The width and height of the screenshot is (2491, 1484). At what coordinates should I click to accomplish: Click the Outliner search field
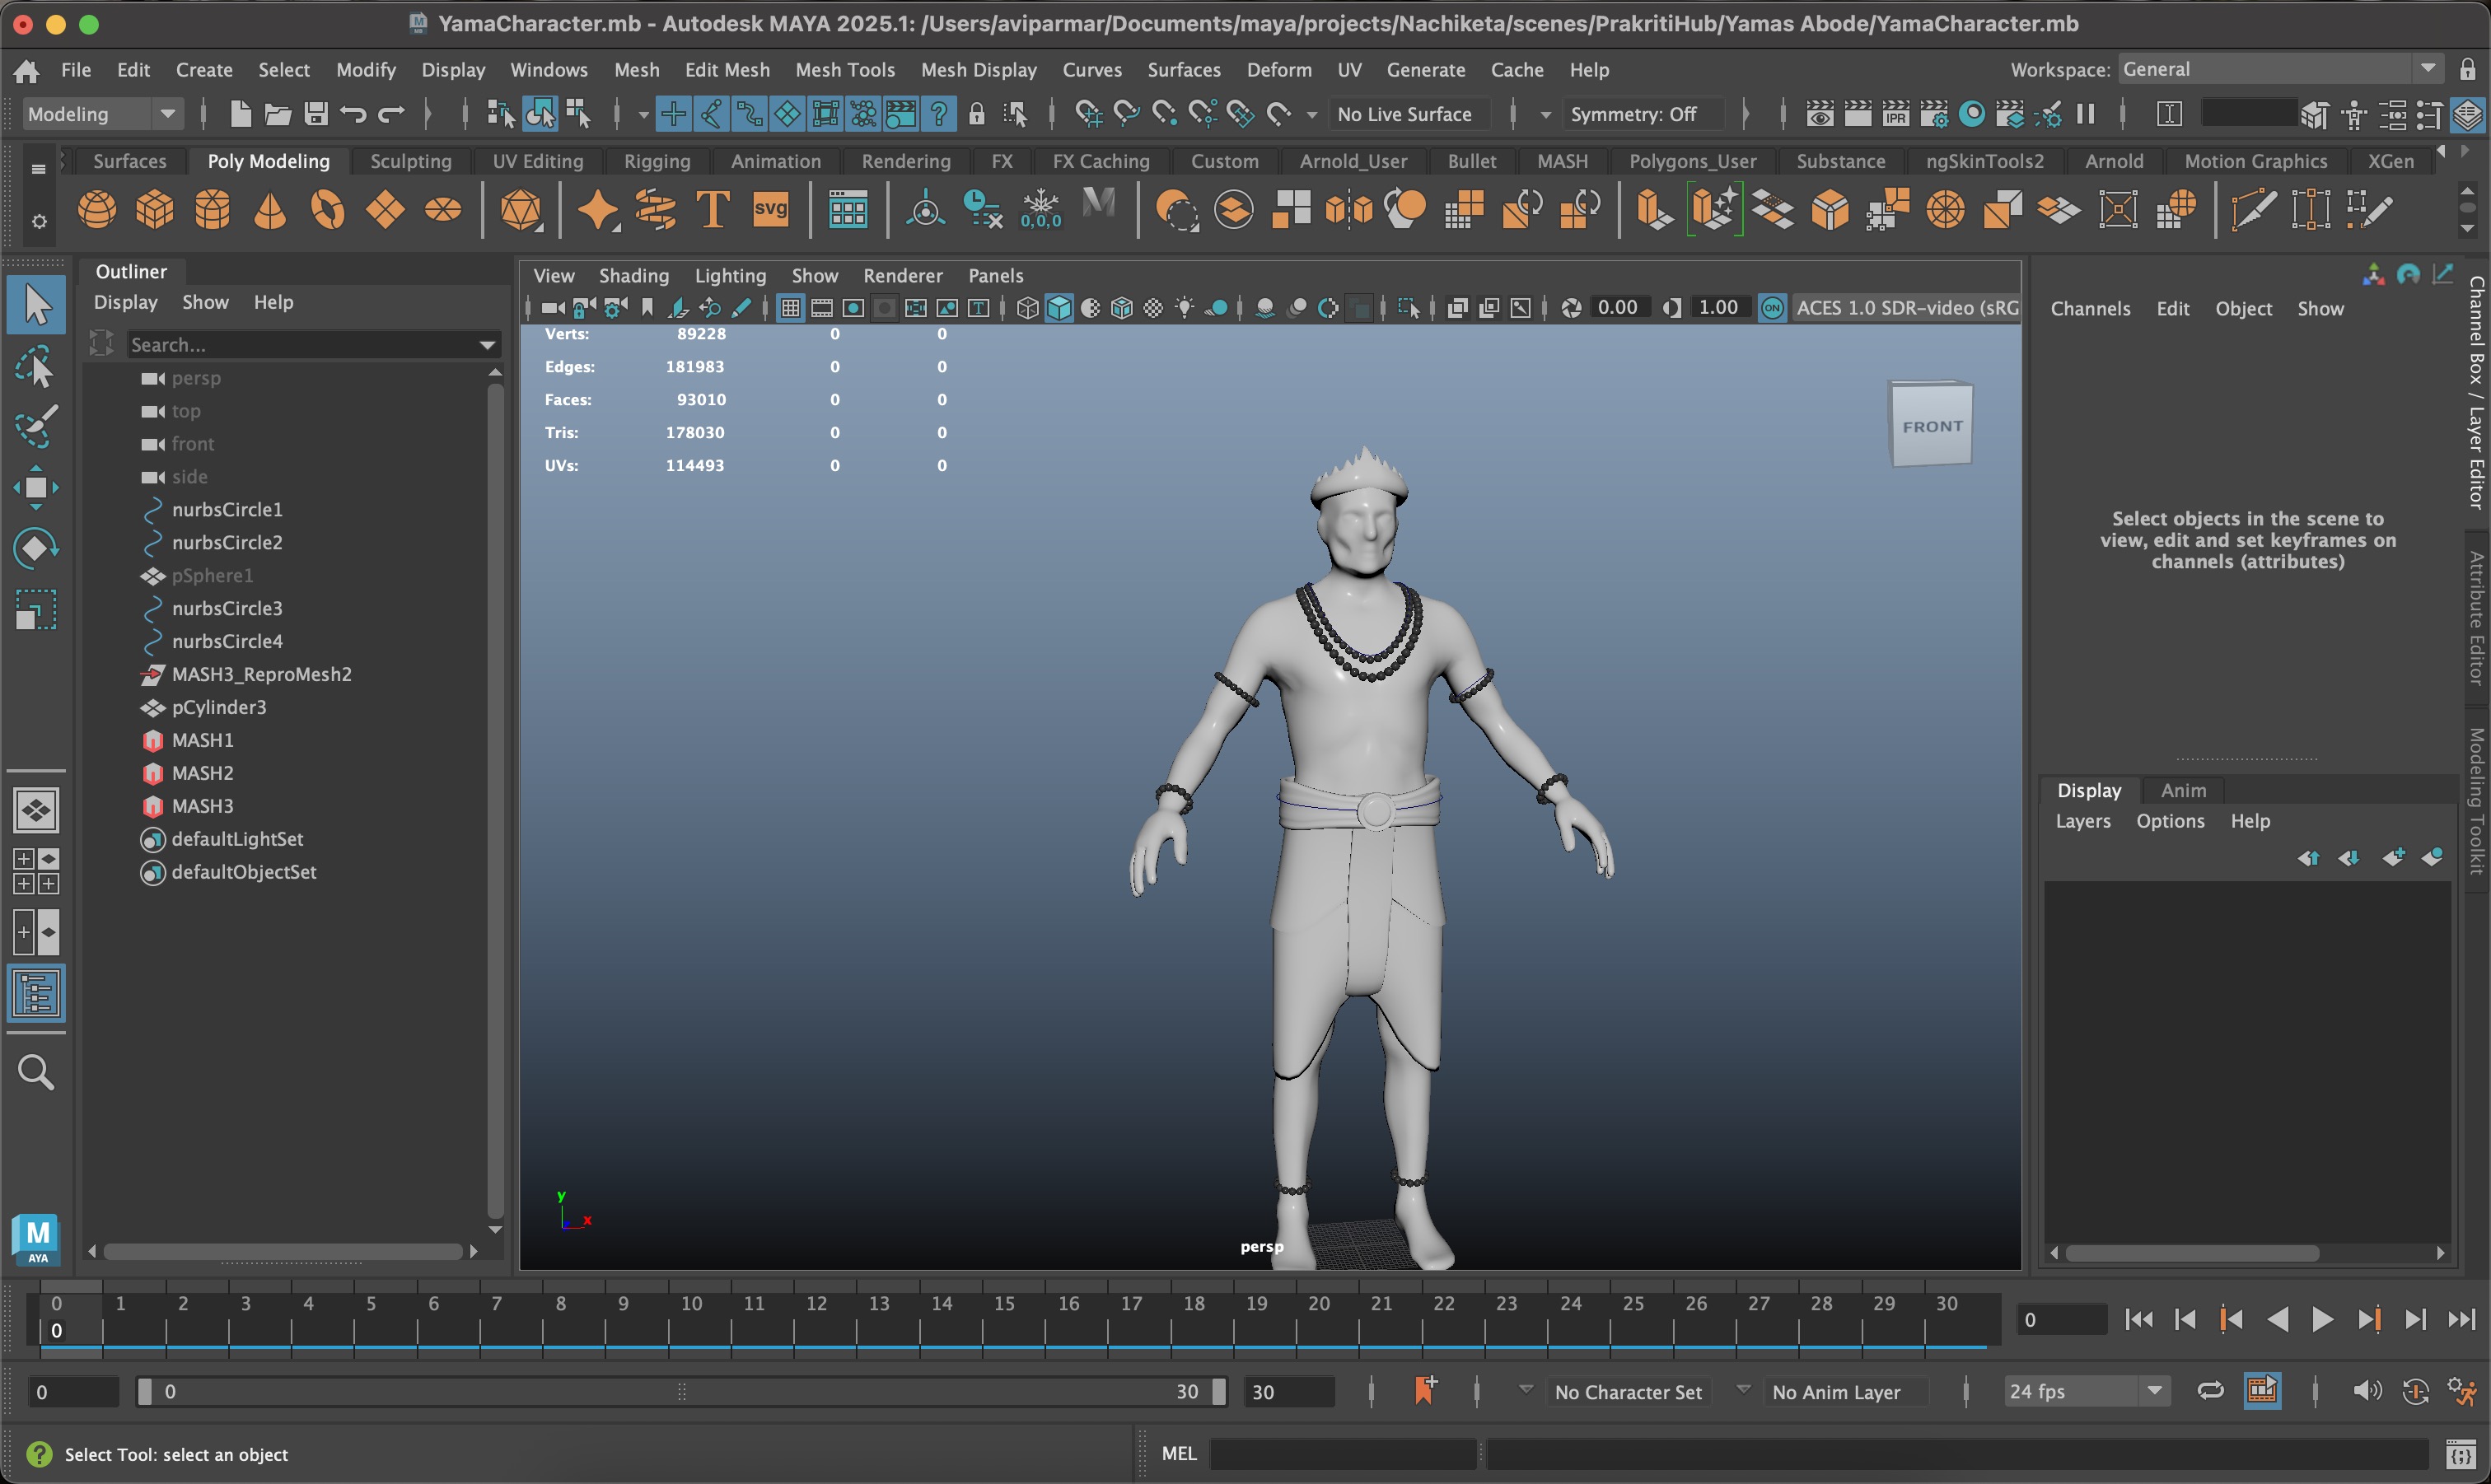300,344
